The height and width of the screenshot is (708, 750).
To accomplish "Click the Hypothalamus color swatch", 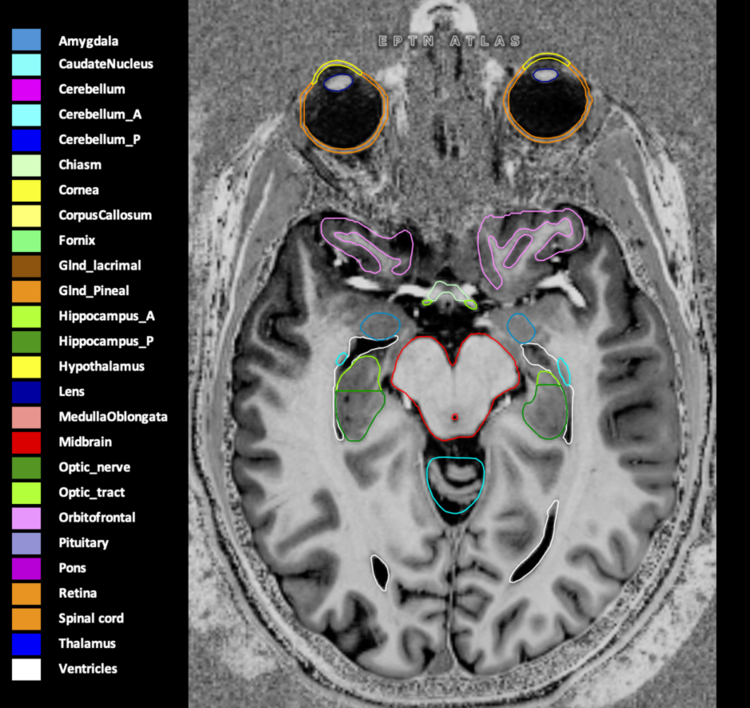I will (x=26, y=367).
